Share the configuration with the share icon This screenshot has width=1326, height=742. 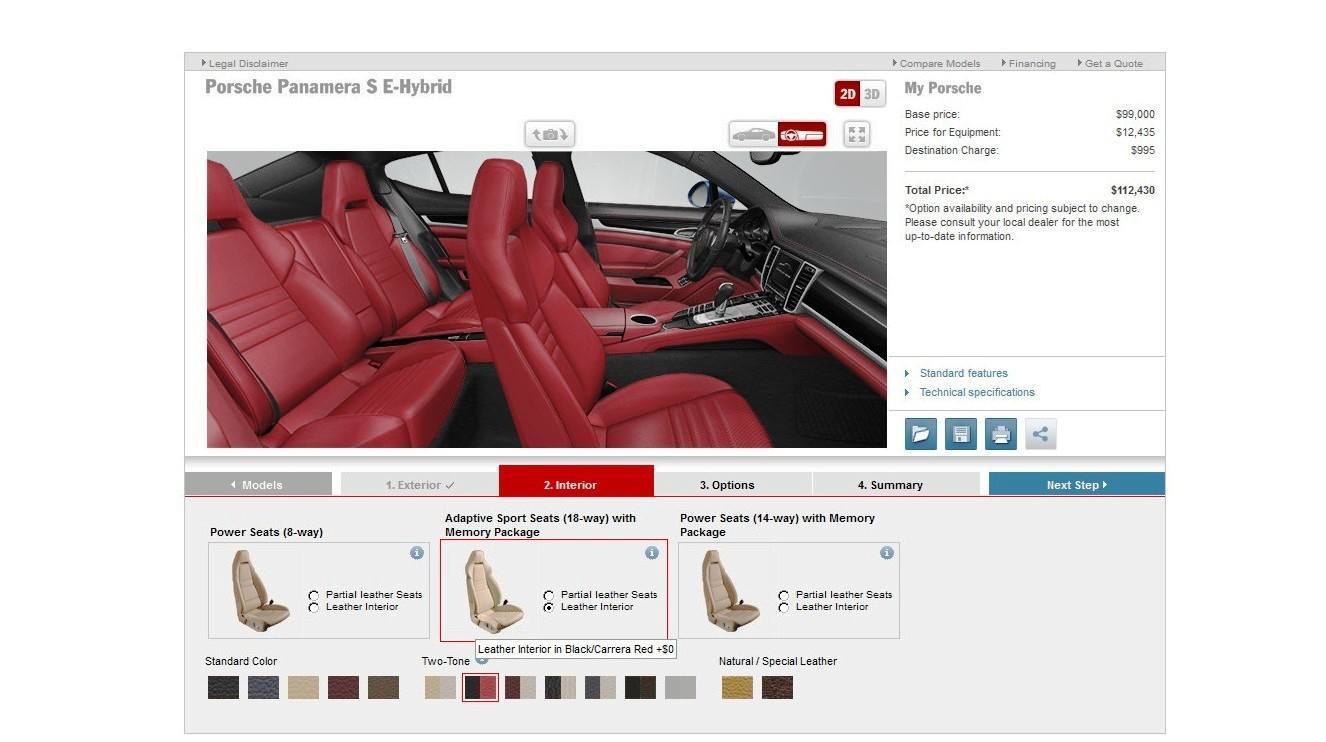click(x=1041, y=434)
